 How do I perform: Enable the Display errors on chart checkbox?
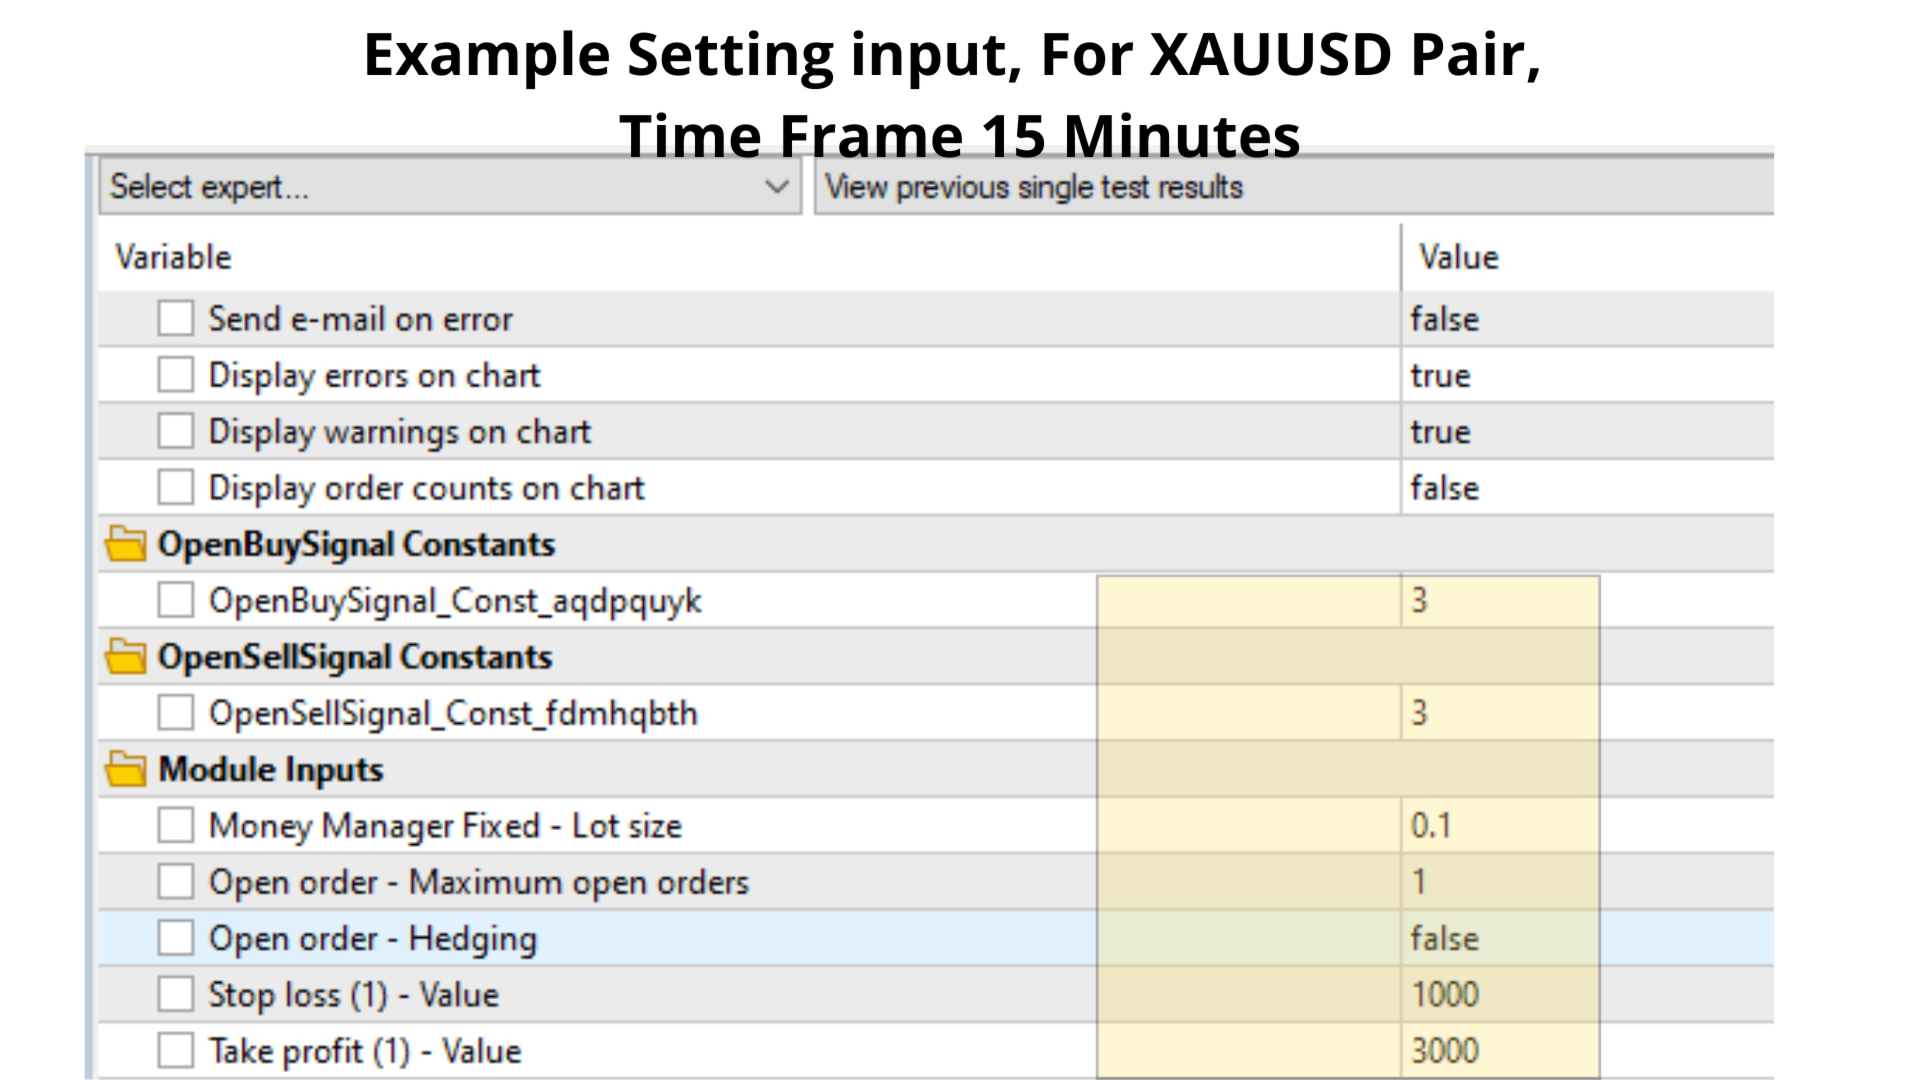coord(176,375)
